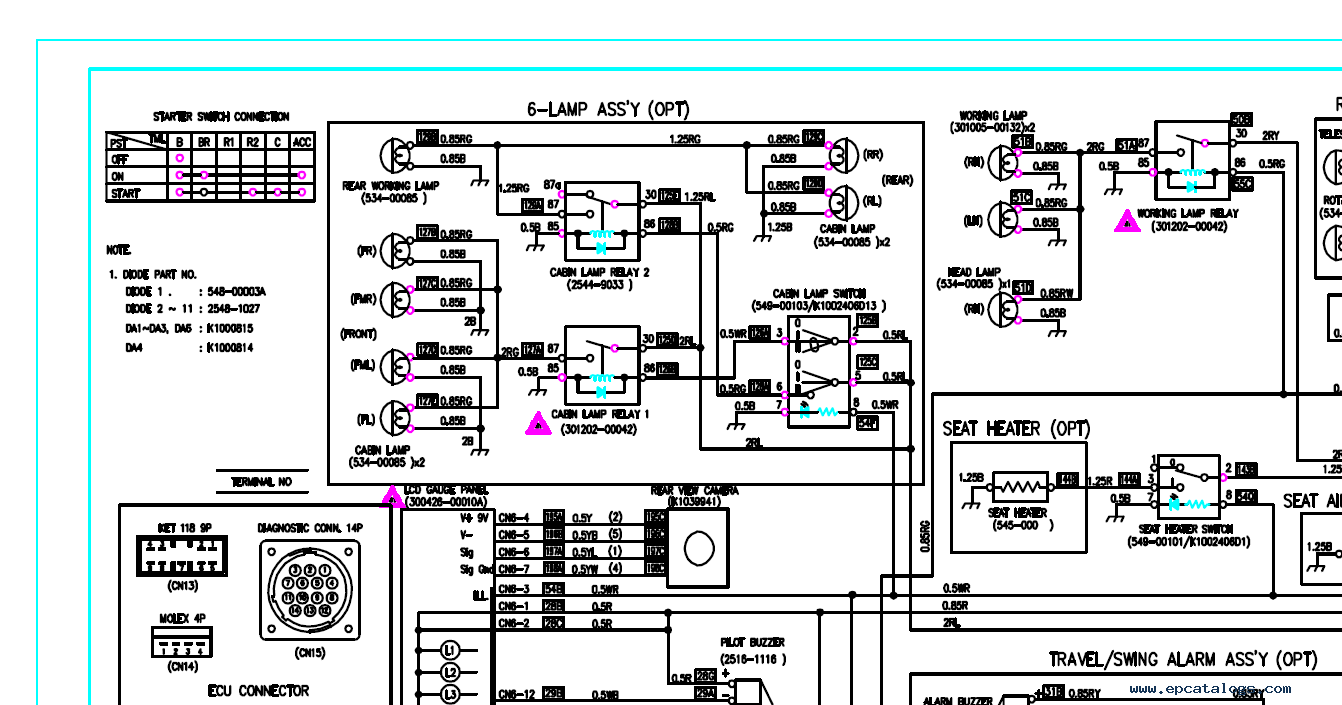Viewport: 1342px width, 705px height.
Task: Select the Cabin Lamp Relay 1 symbol
Action: pos(602,366)
